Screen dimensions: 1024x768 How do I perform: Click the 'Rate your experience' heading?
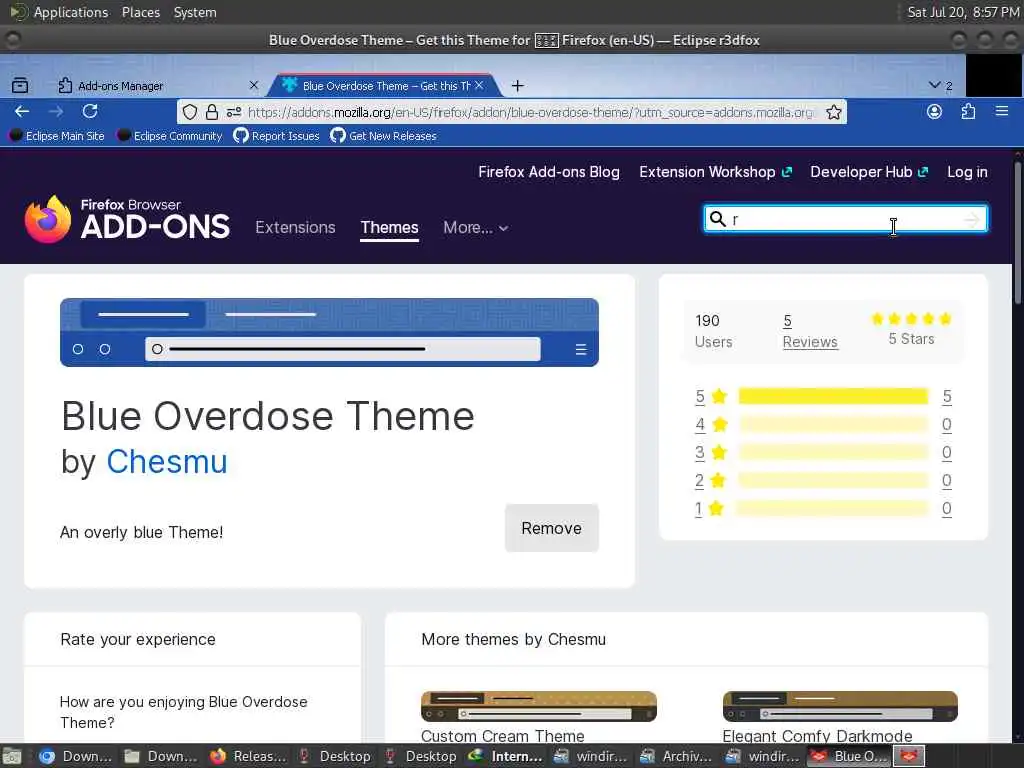click(x=138, y=639)
